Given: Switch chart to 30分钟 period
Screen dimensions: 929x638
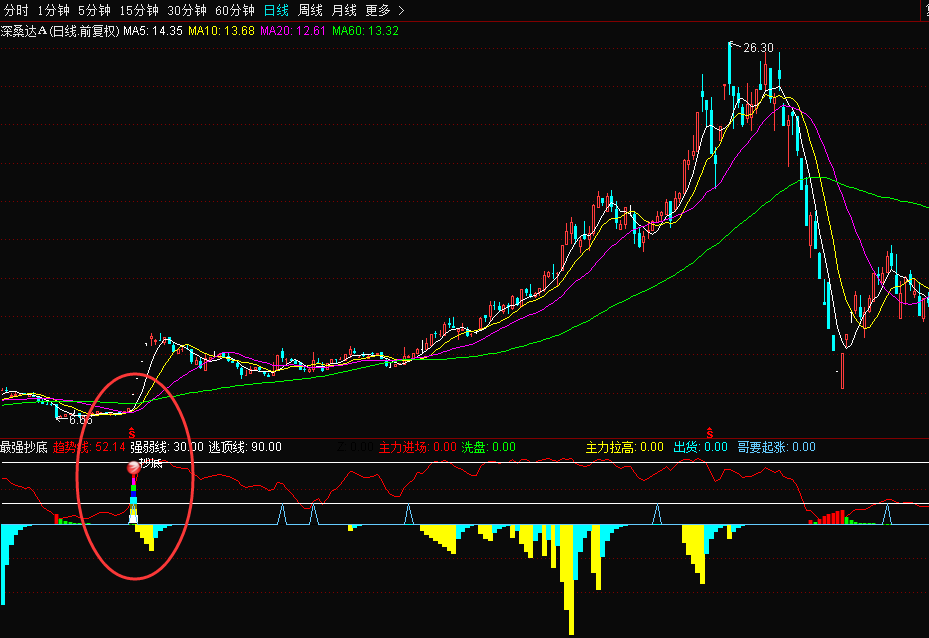Looking at the screenshot, I should click(x=186, y=11).
